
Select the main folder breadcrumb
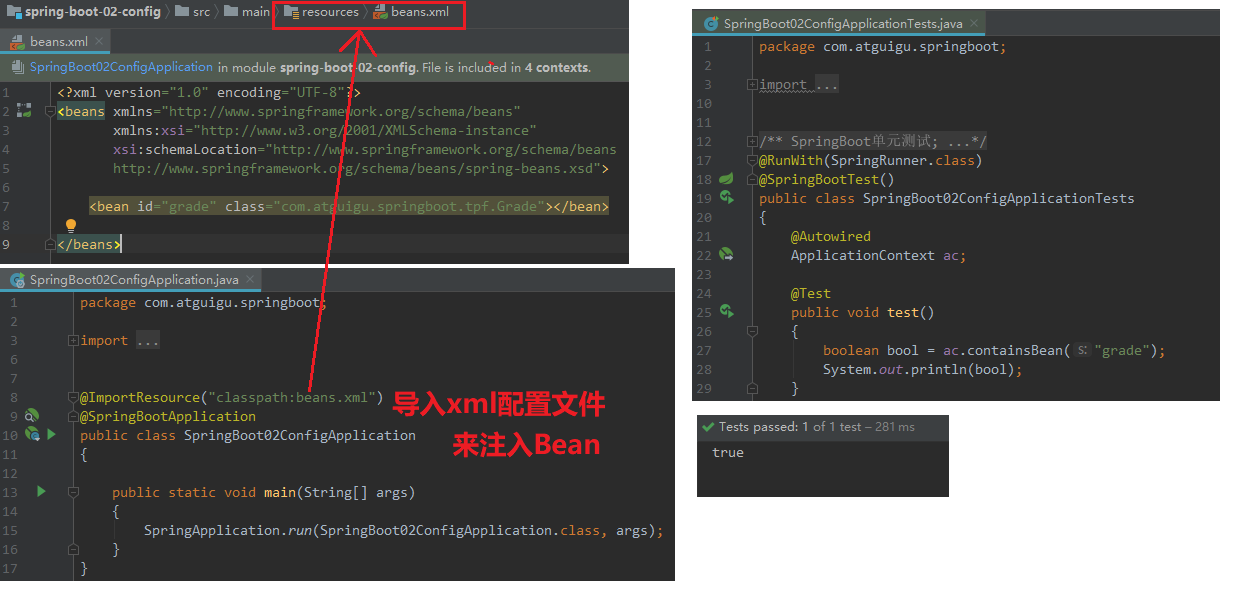coord(247,12)
